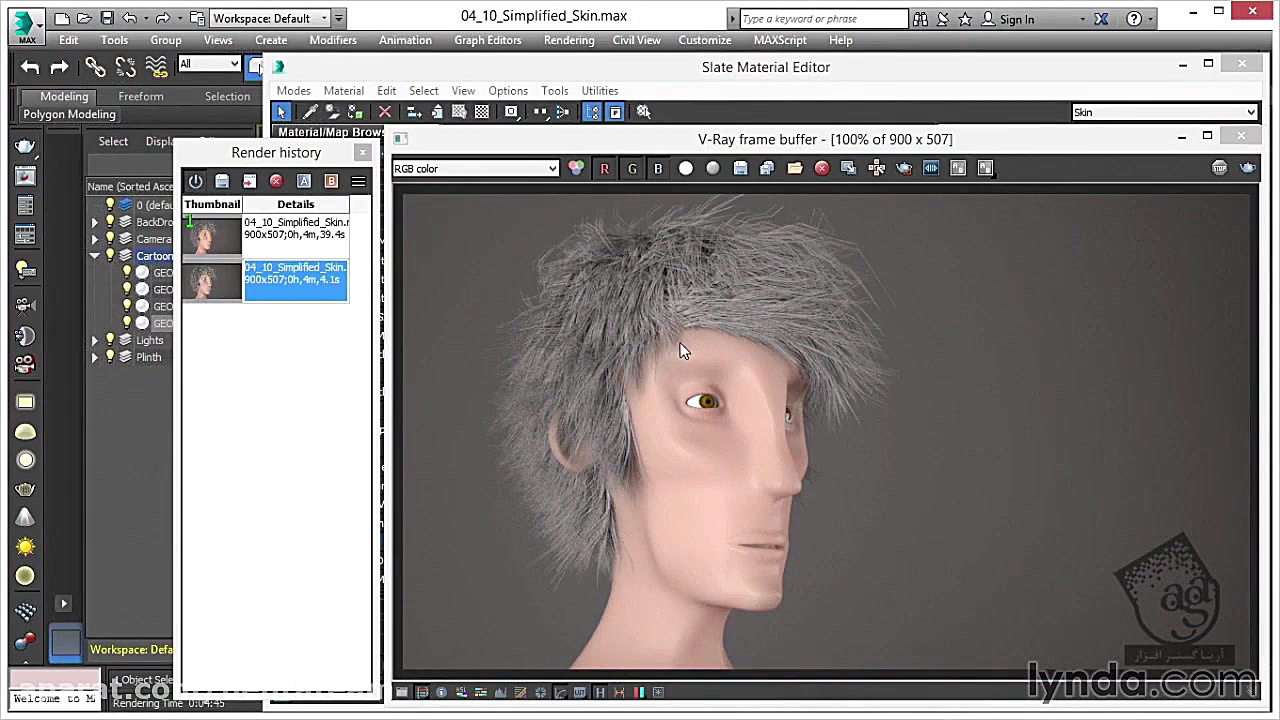Save image in Render history panel
Screen dimensions: 1280x720
coord(222,181)
